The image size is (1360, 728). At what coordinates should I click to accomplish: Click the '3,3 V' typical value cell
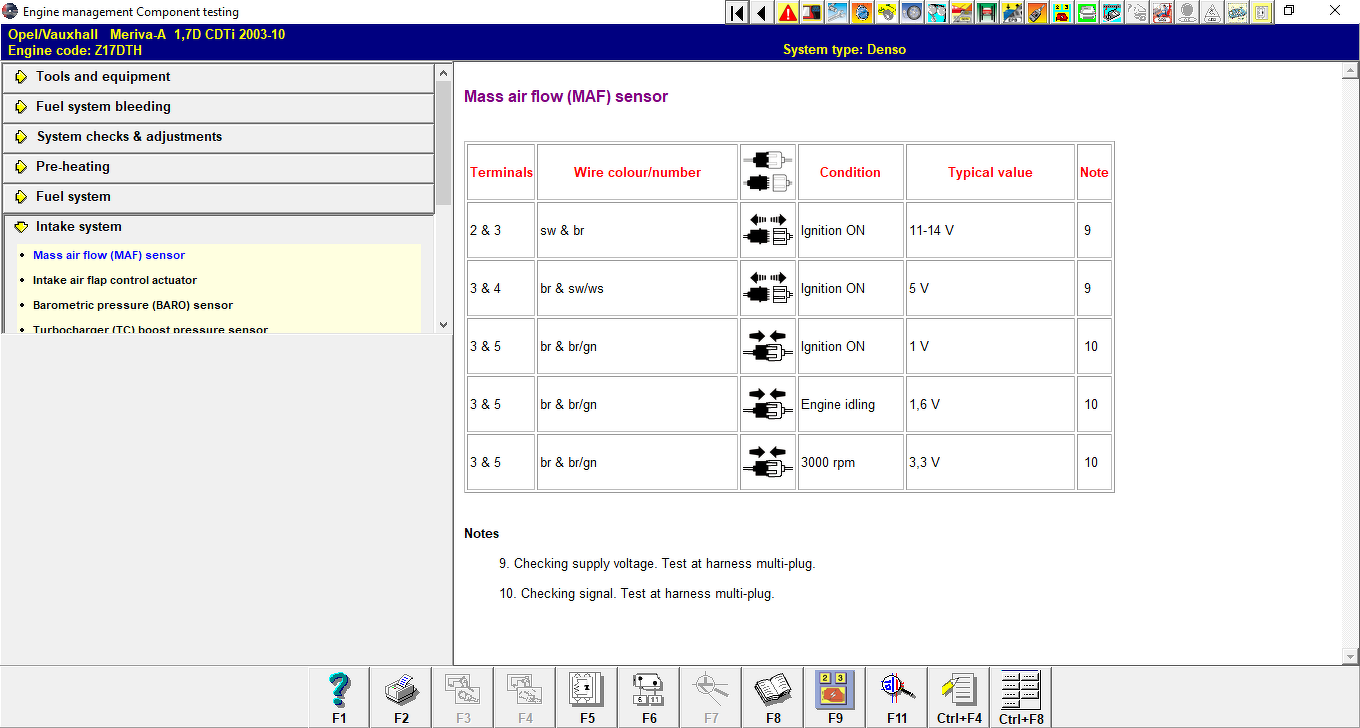tap(990, 462)
